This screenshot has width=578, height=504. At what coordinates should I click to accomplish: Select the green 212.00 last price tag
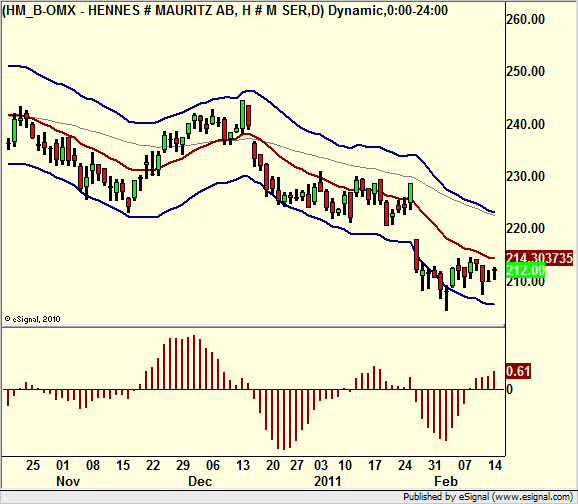(525, 271)
